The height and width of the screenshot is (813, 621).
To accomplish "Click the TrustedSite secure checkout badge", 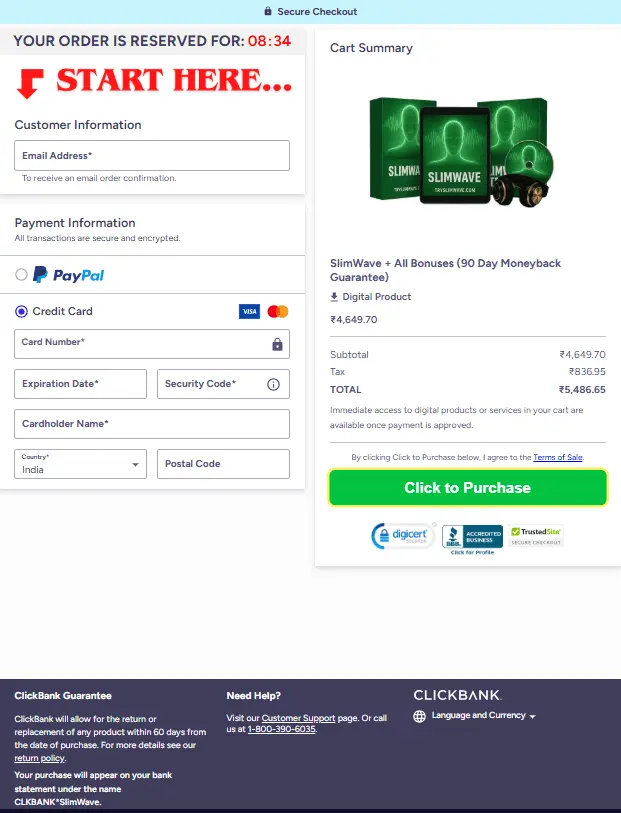I will pyautogui.click(x=536, y=536).
